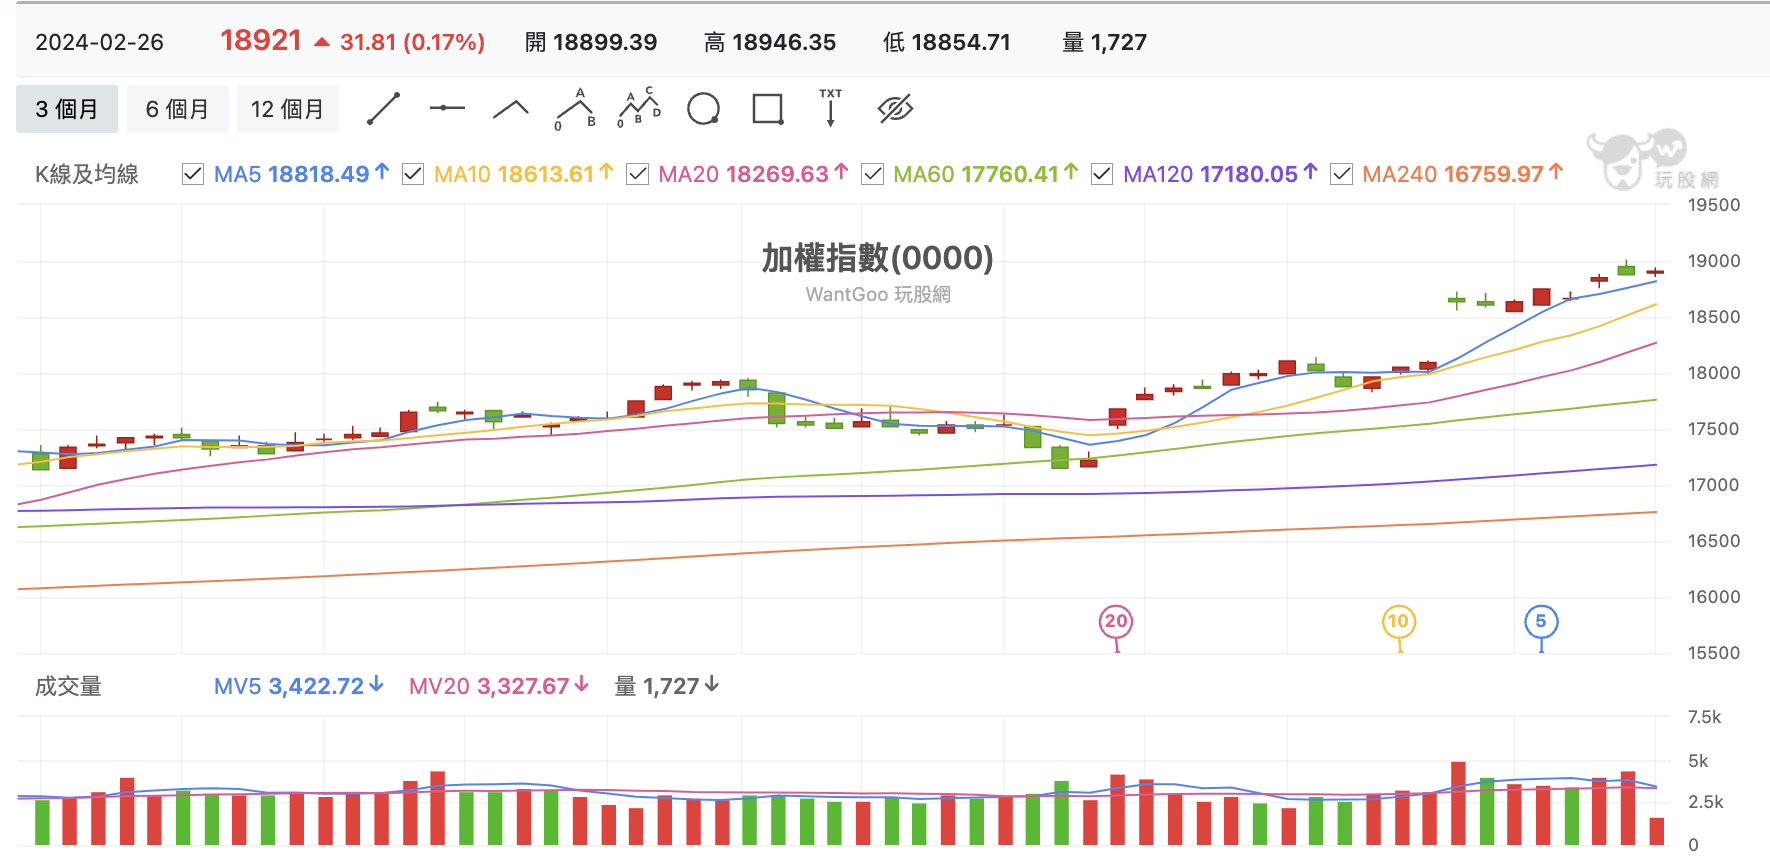Click the MA10 timeline marker labeled 10
Screen dimensions: 1770x862
click(x=1398, y=621)
